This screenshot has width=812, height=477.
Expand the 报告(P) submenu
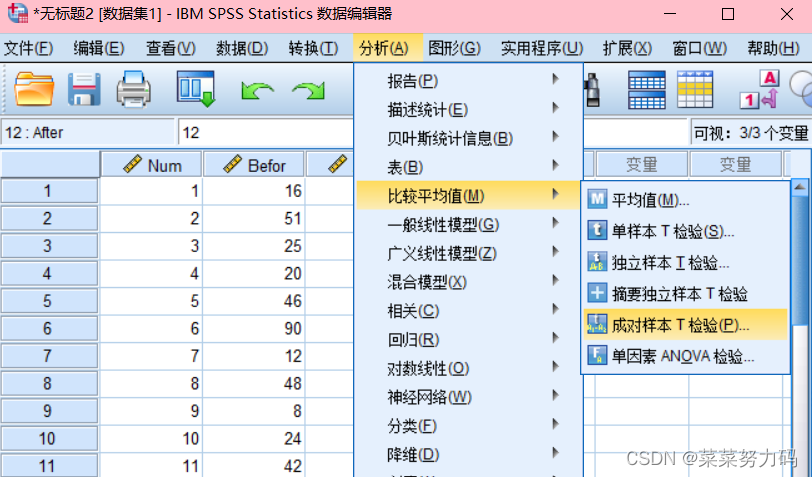(x=469, y=81)
